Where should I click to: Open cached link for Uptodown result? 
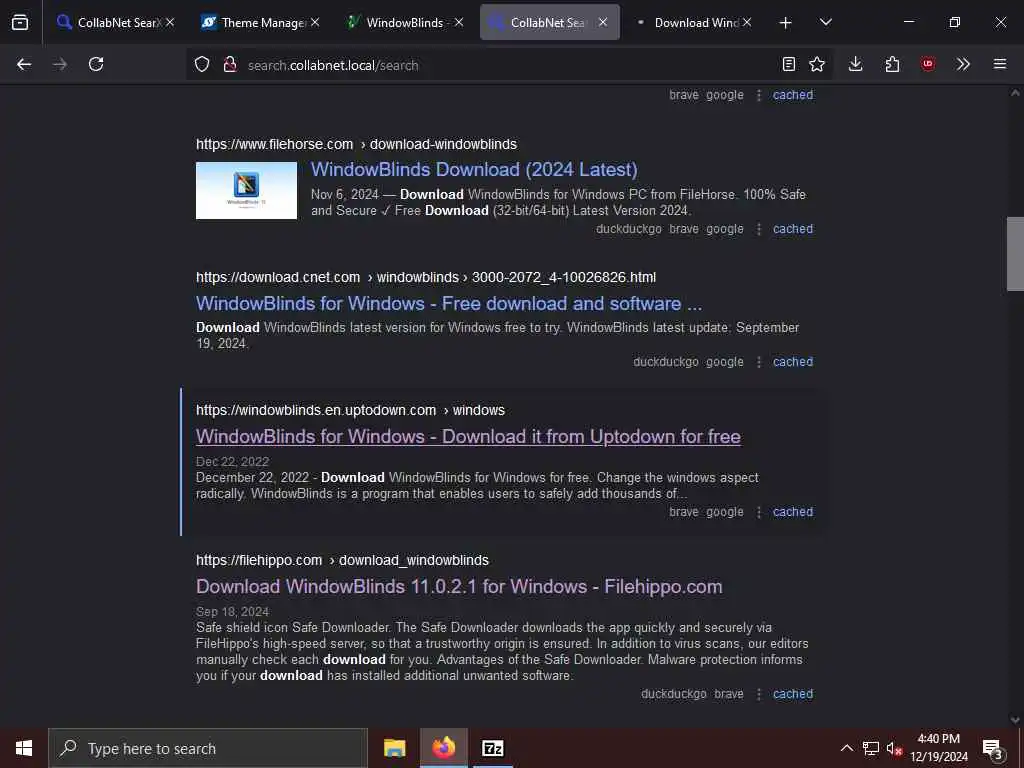[x=793, y=512]
